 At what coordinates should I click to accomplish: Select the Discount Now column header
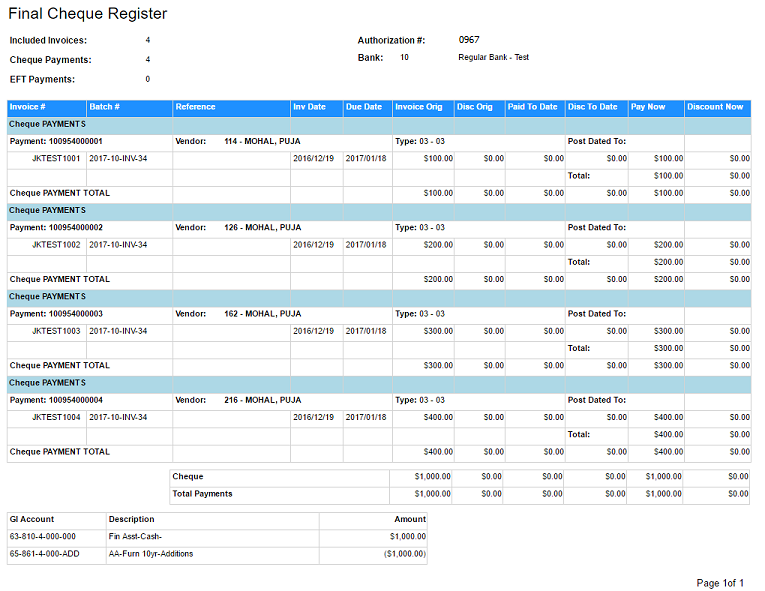(715, 107)
